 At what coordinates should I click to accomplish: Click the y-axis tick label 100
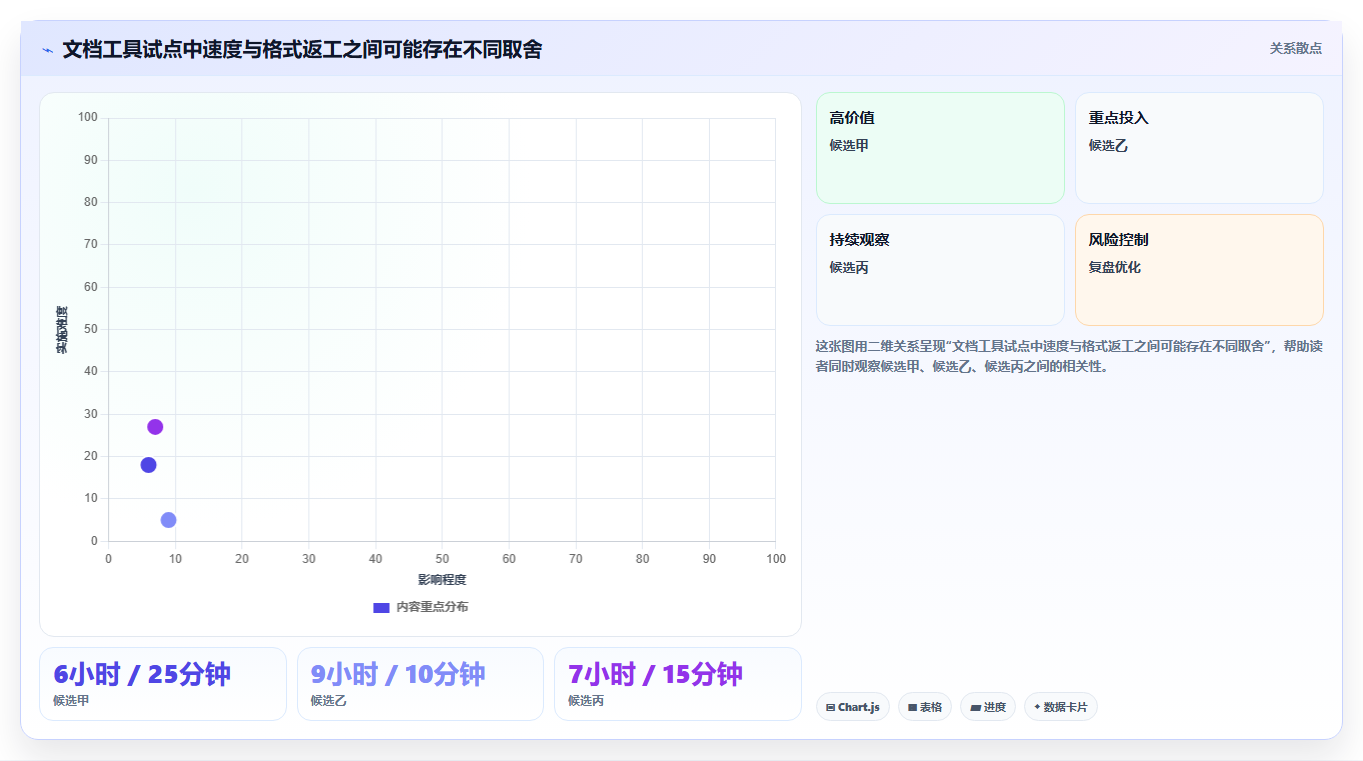coord(88,118)
